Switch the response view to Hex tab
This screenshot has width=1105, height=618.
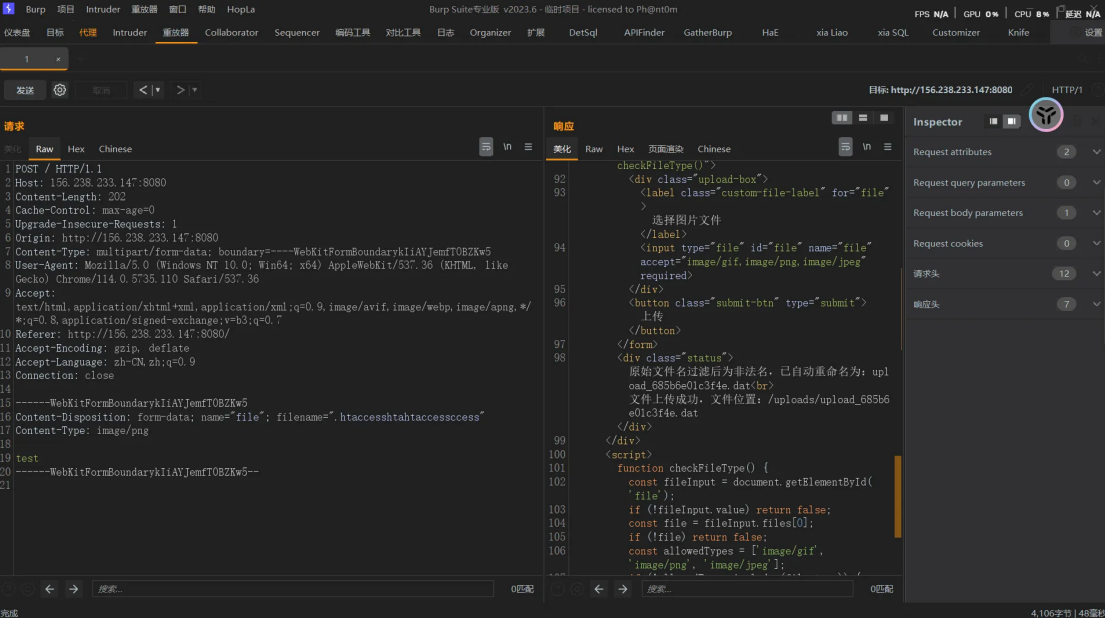click(625, 149)
